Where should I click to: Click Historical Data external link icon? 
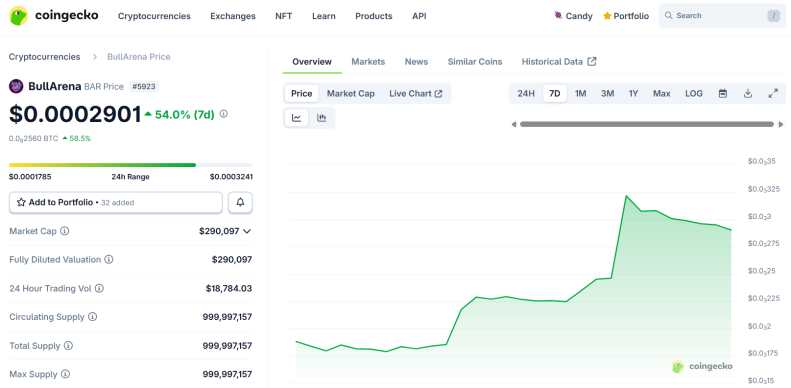click(x=592, y=62)
